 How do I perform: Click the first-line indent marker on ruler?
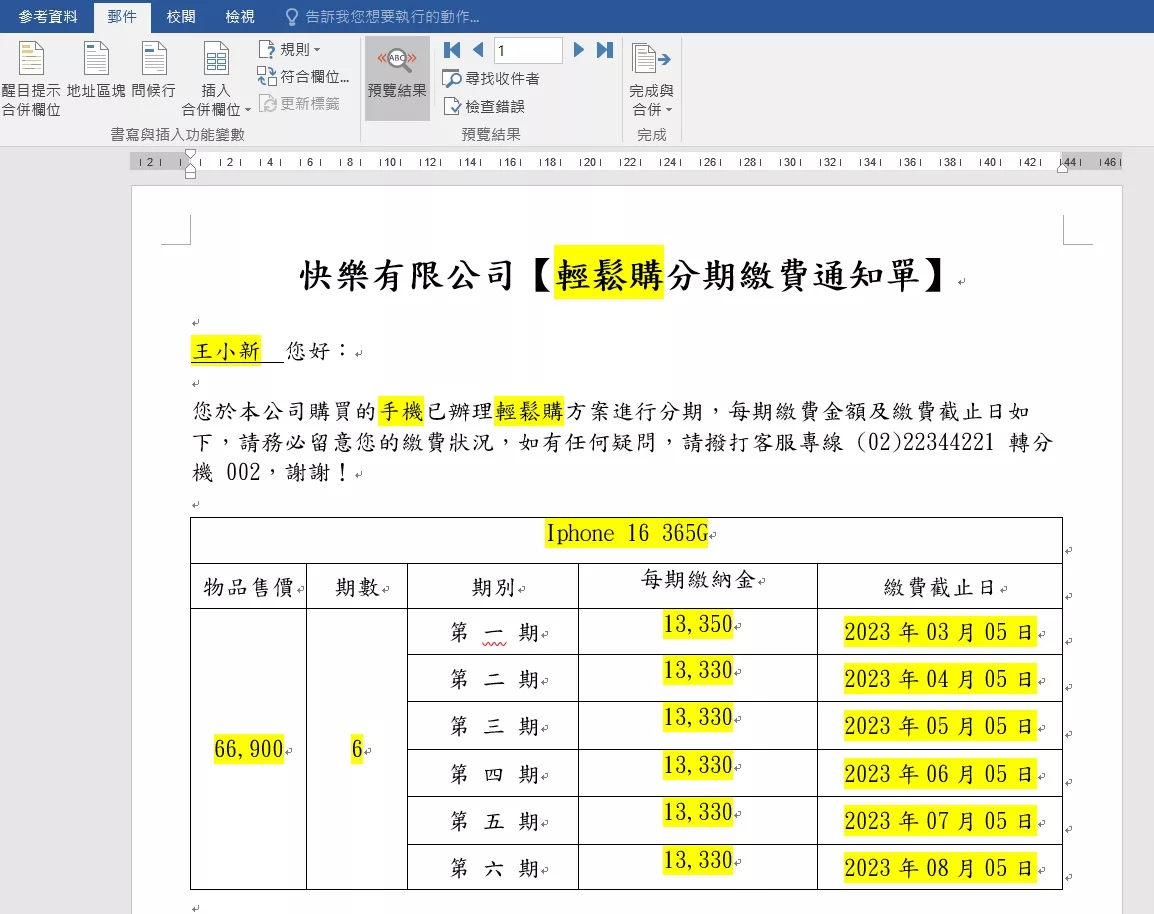(191, 155)
